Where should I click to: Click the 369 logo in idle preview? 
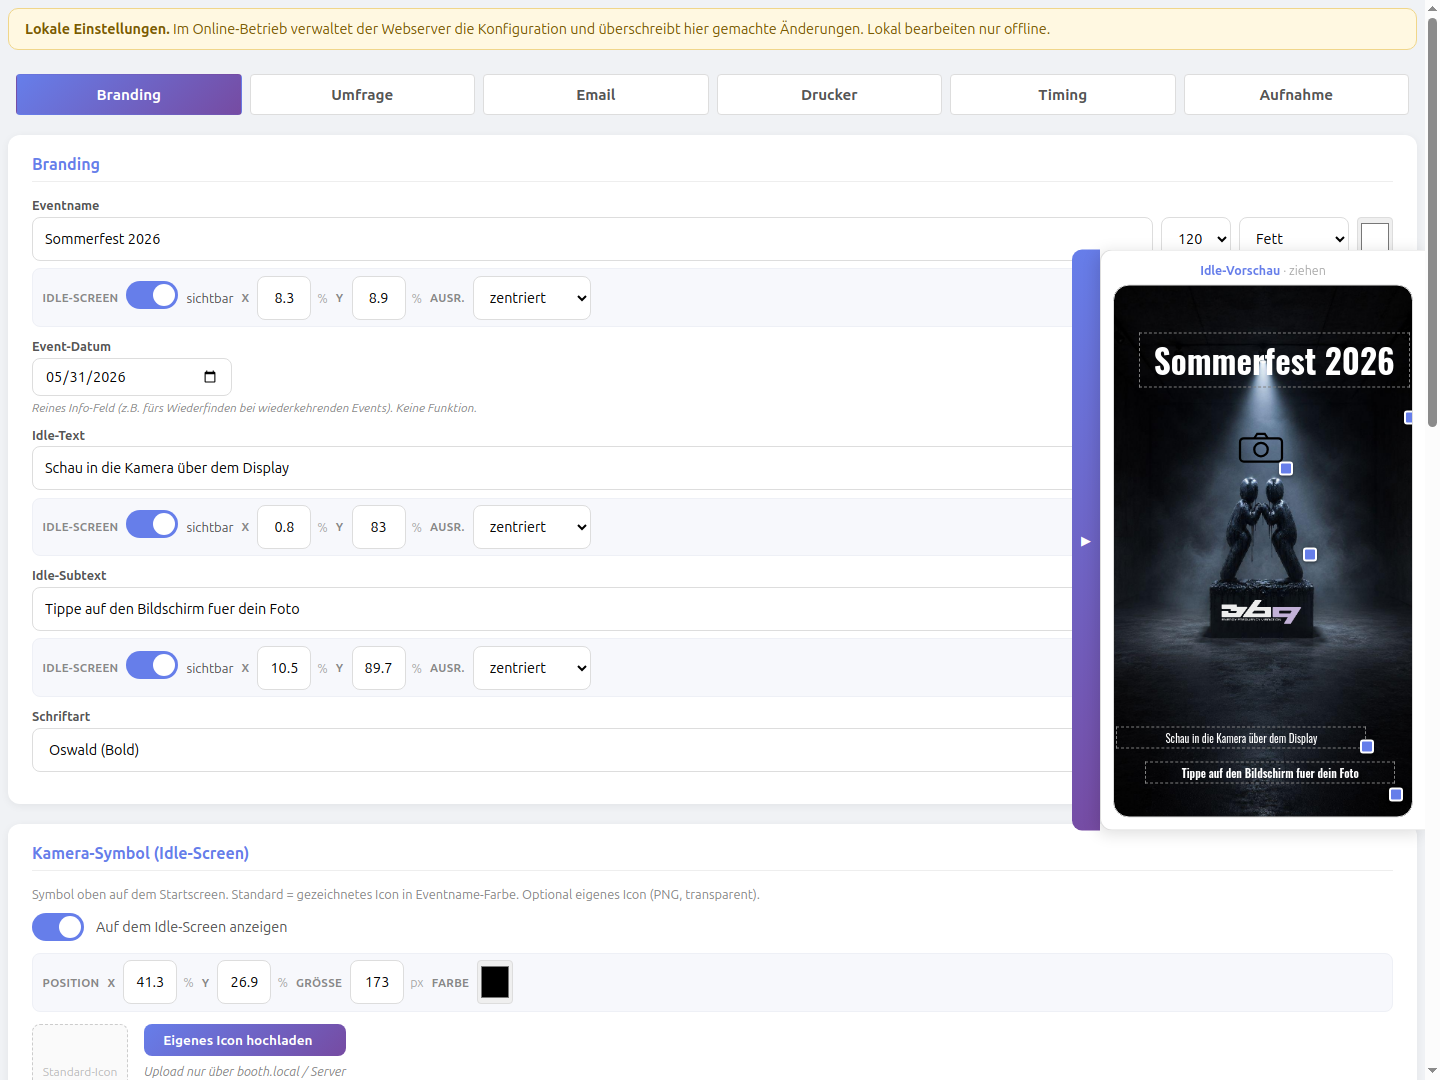pos(1260,612)
